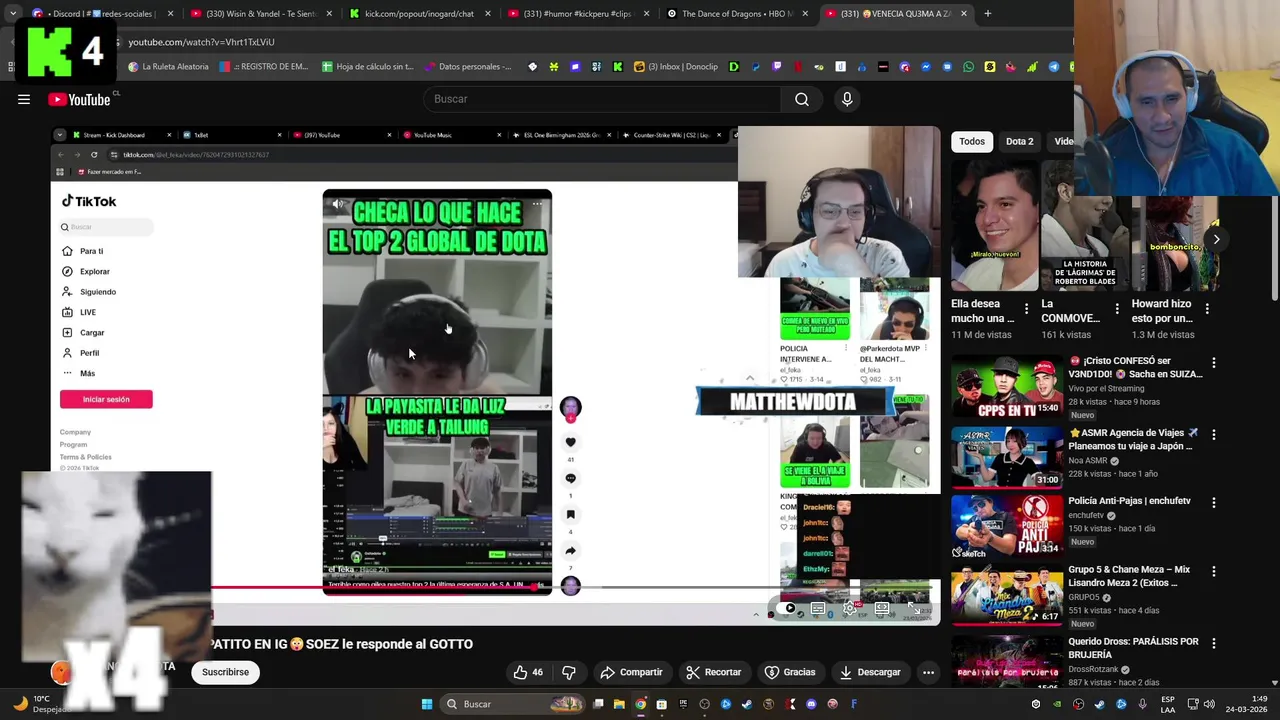Click the Chrome address bar URL
The height and width of the screenshot is (720, 1280).
pyautogui.click(x=201, y=42)
